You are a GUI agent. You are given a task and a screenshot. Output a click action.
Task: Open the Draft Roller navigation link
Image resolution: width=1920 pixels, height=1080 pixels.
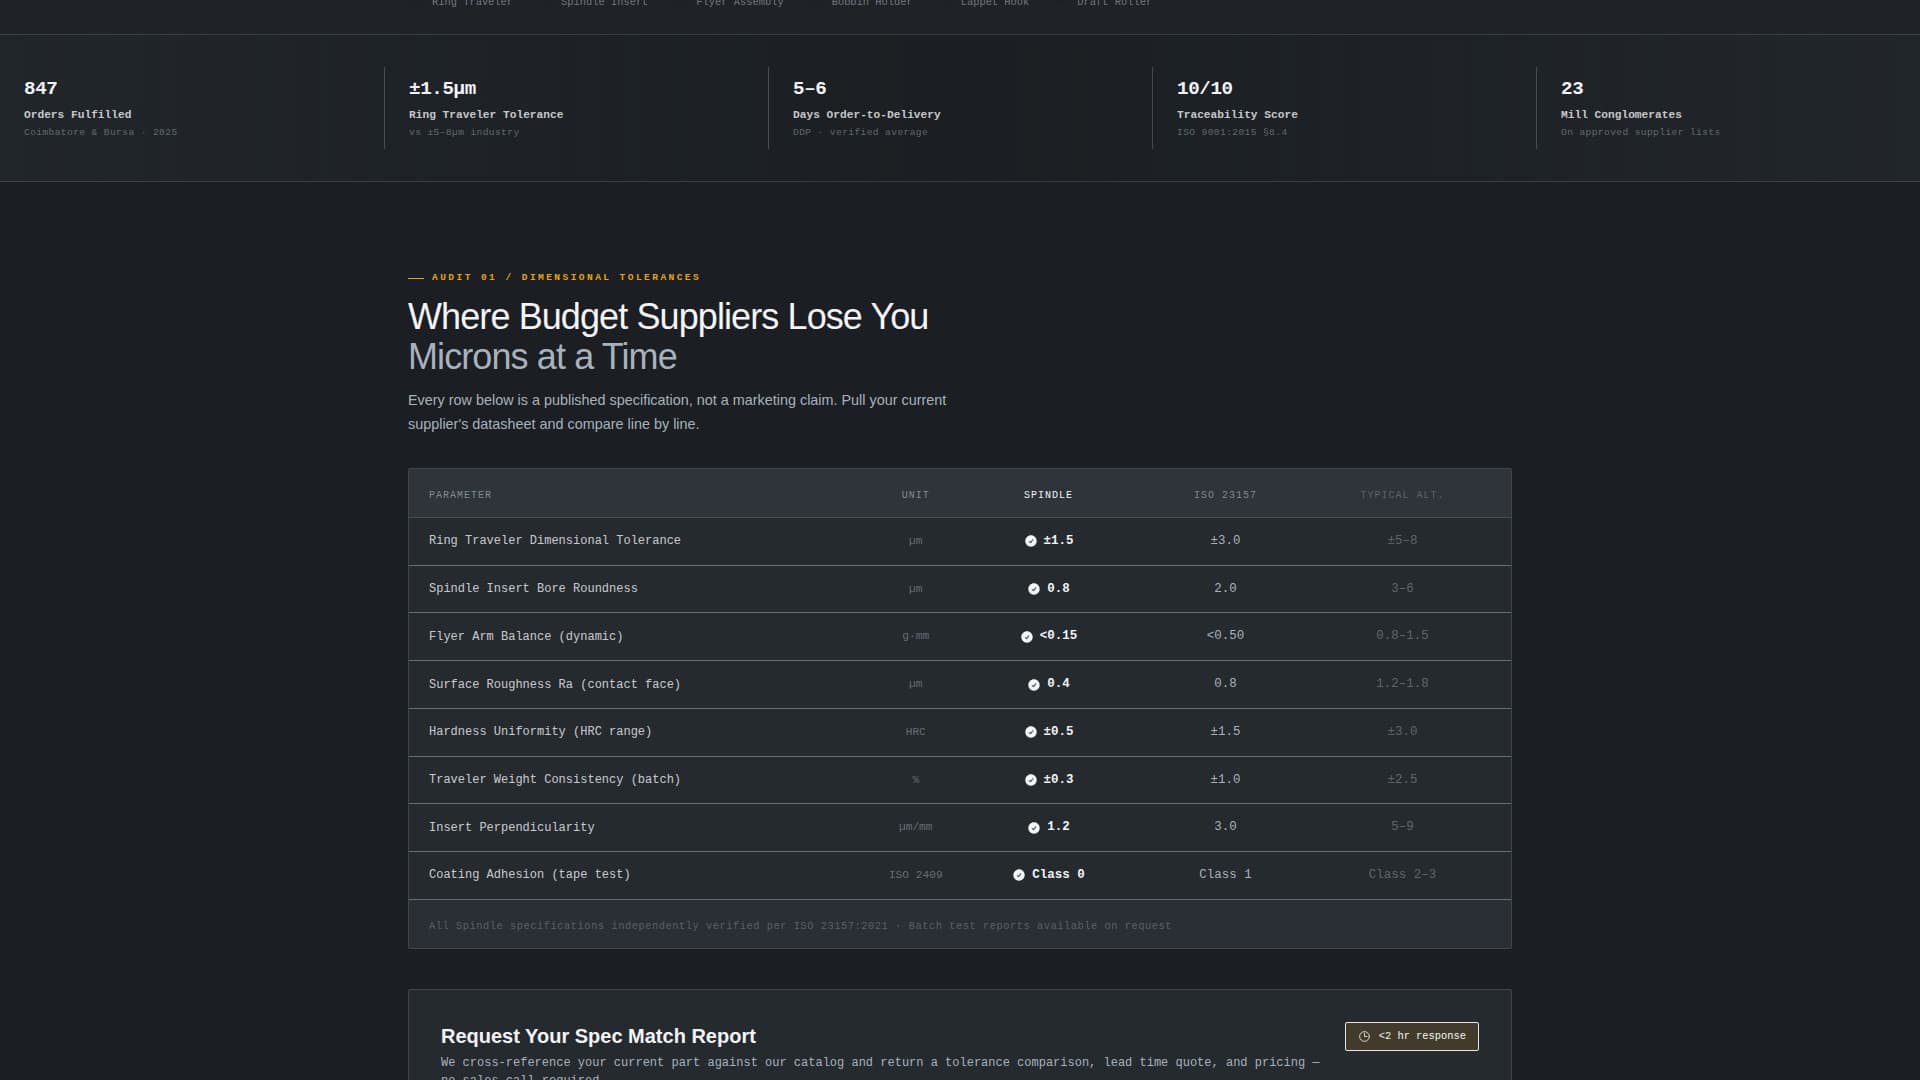(1114, 4)
